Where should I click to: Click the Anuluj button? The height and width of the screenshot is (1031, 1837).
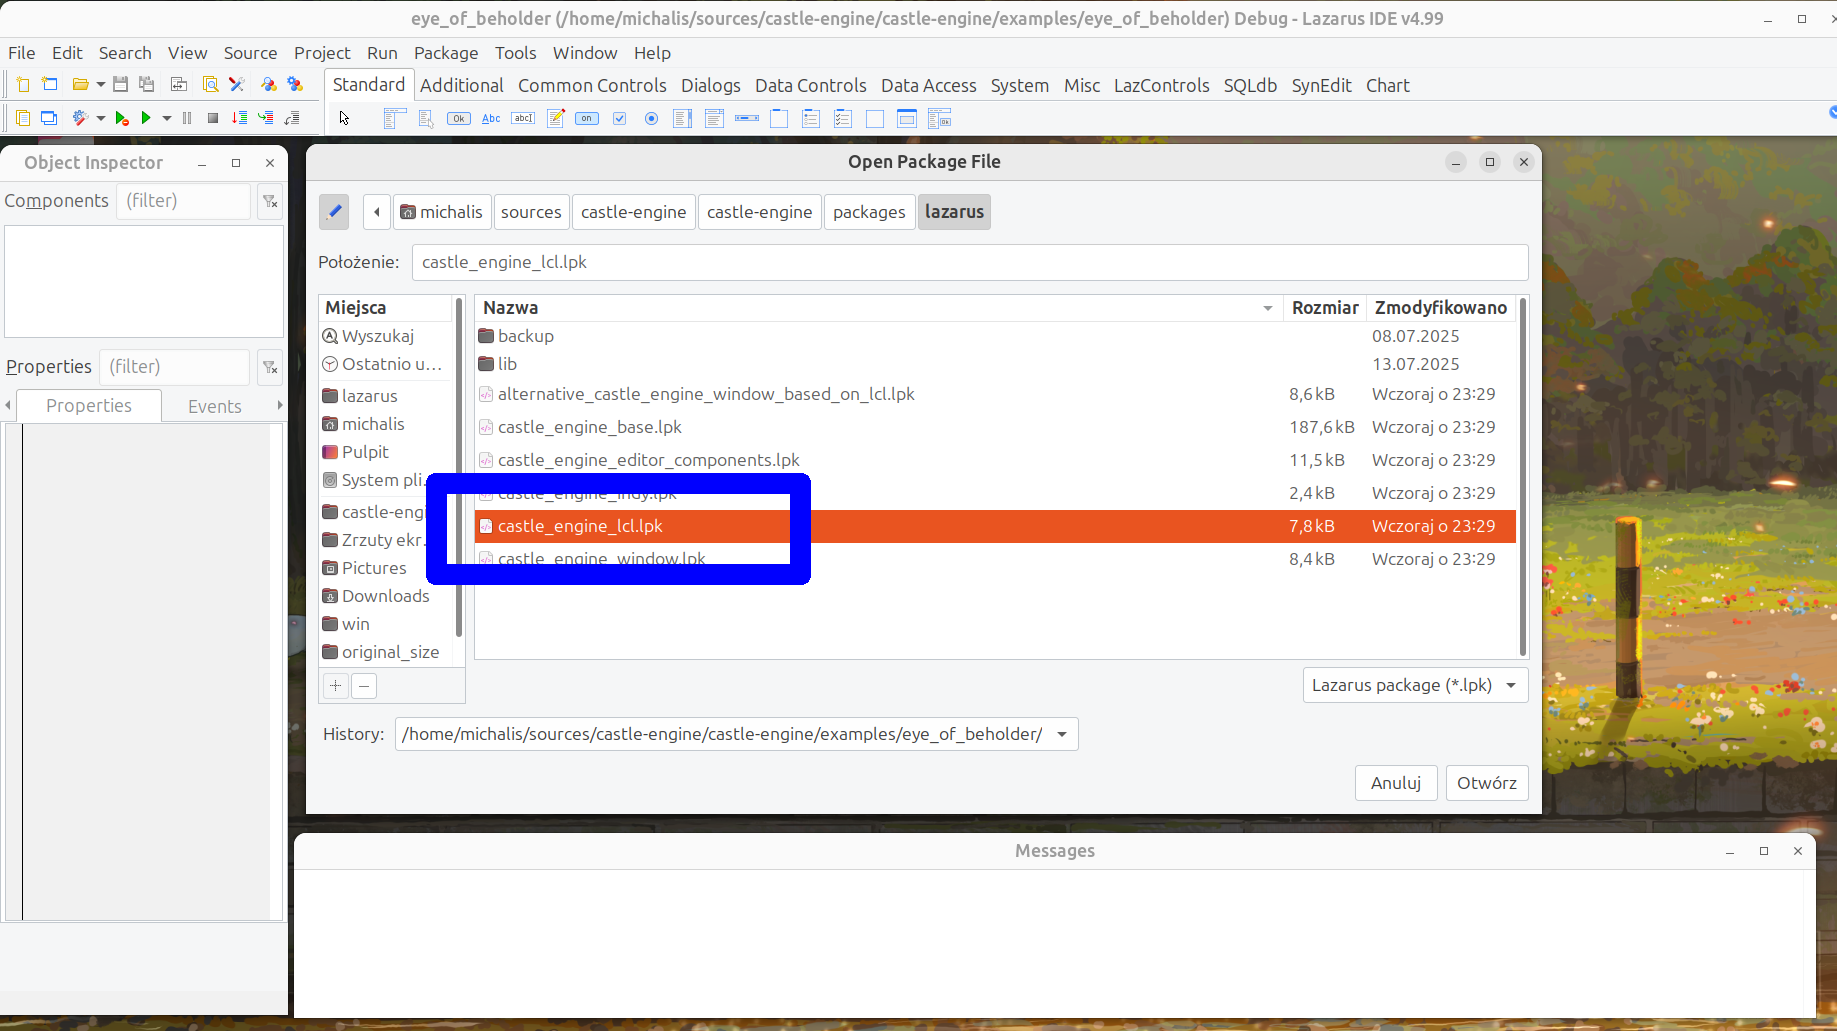tap(1396, 783)
